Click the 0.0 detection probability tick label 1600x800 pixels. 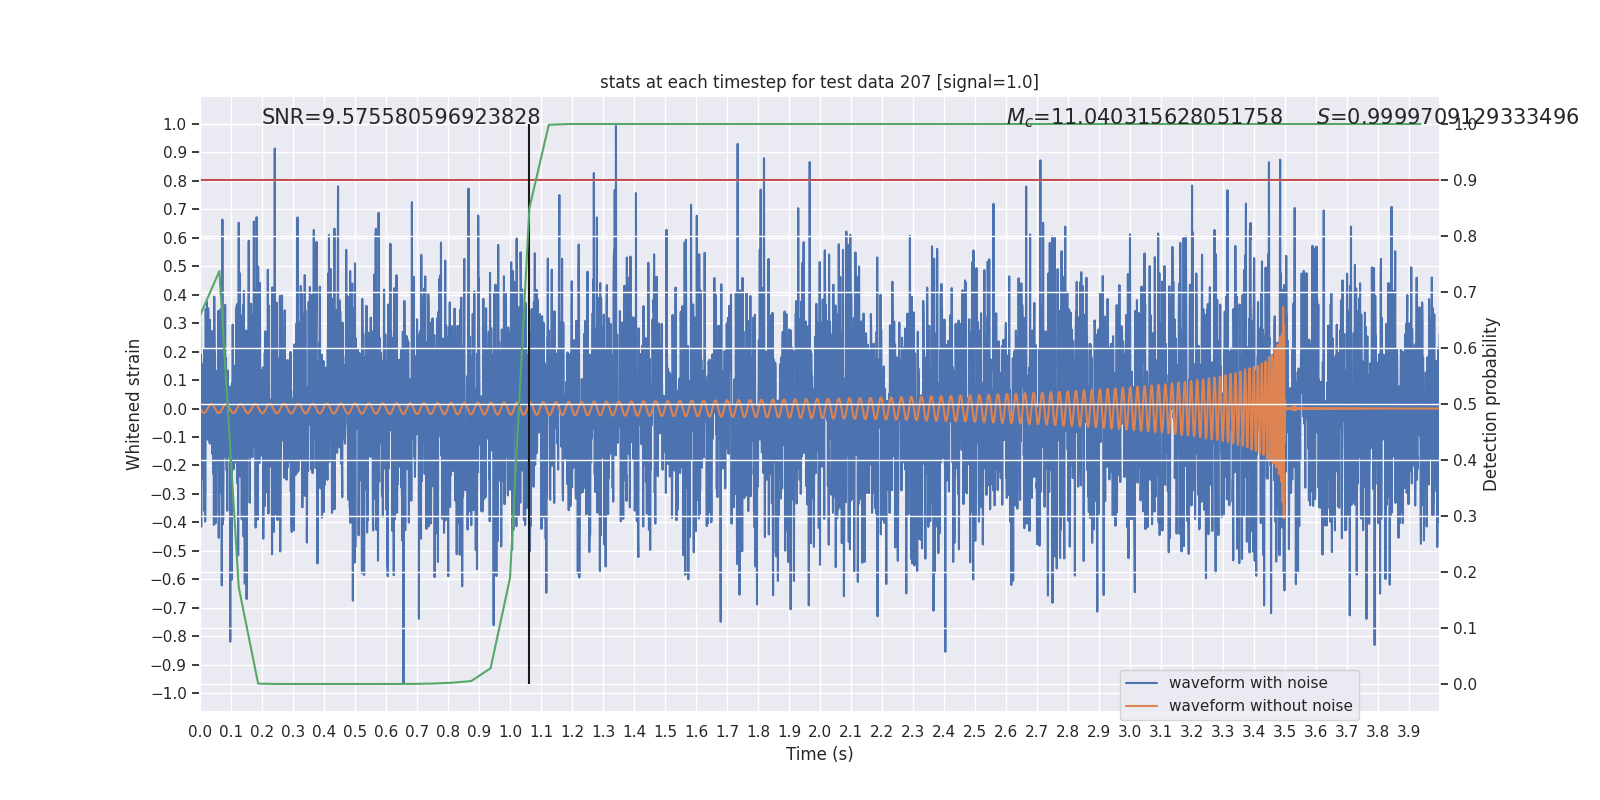click(x=1465, y=685)
